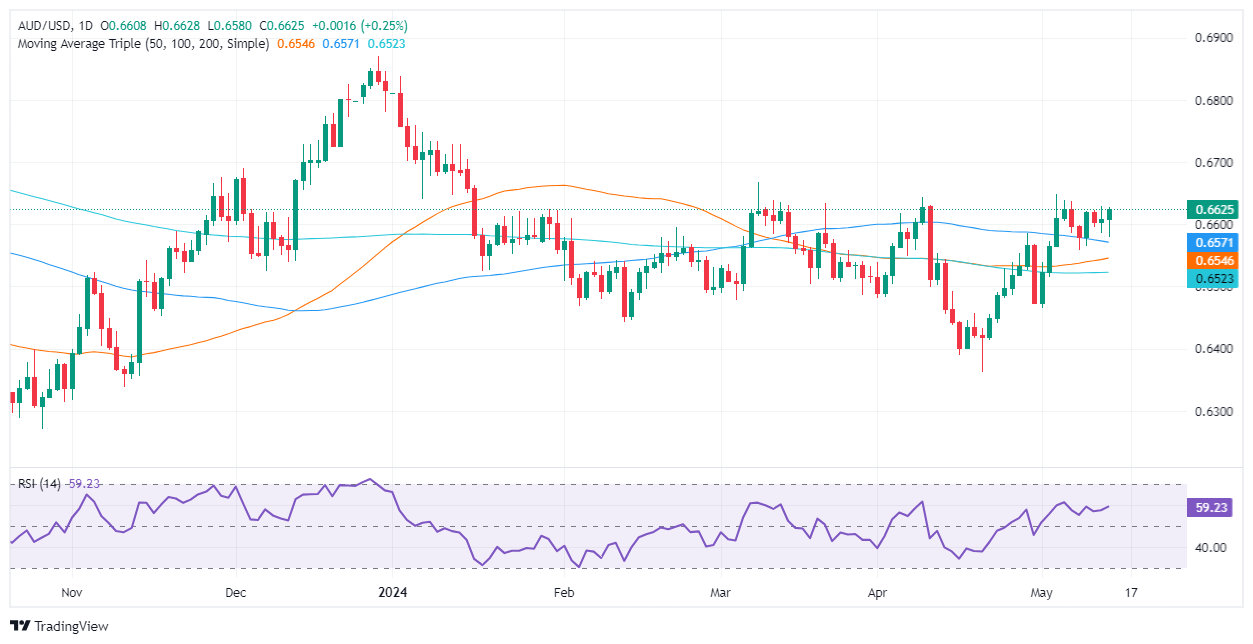The image size is (1253, 644).
Task: Click the May label on time axis
Action: 1040,592
